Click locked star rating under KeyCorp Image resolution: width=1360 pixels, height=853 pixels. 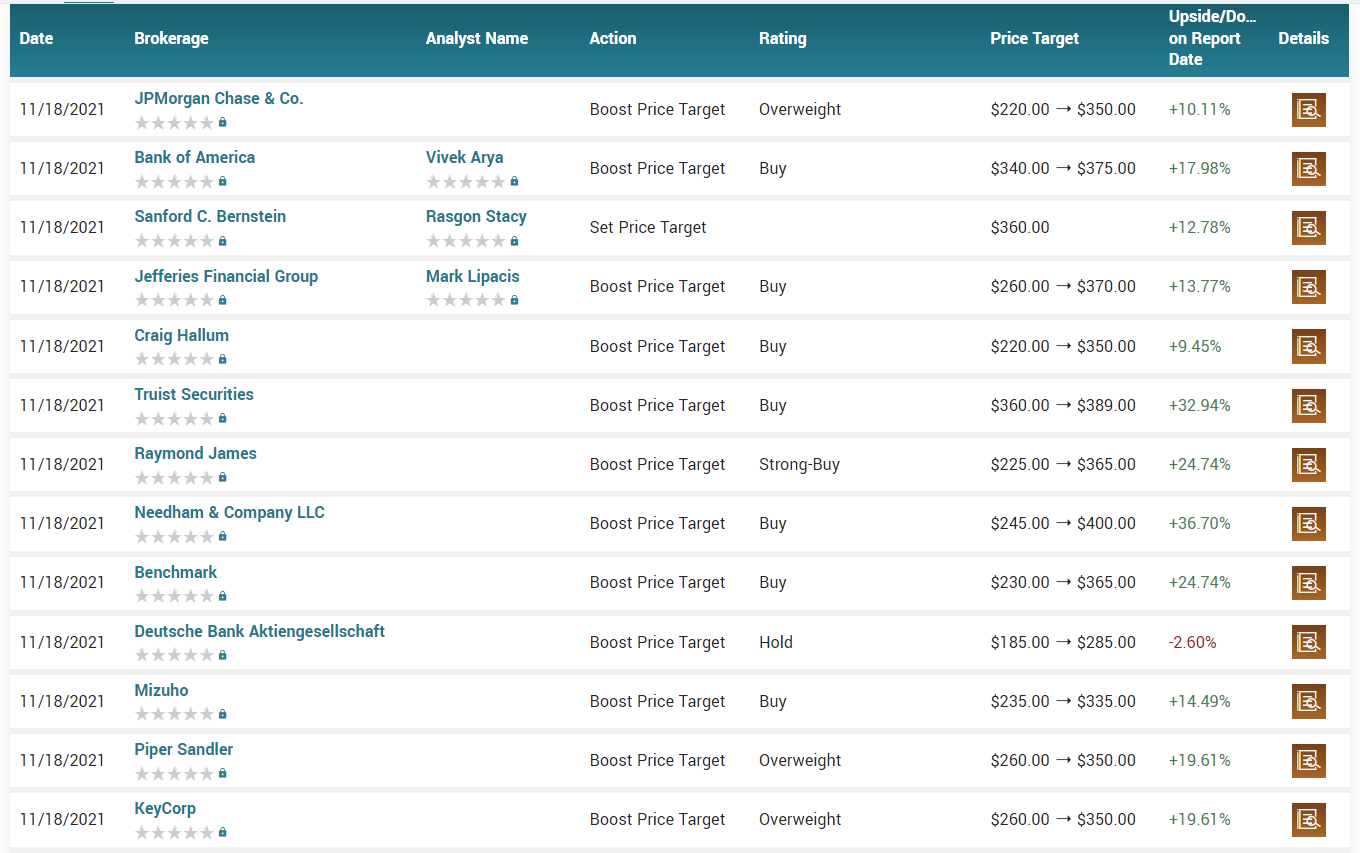(181, 832)
